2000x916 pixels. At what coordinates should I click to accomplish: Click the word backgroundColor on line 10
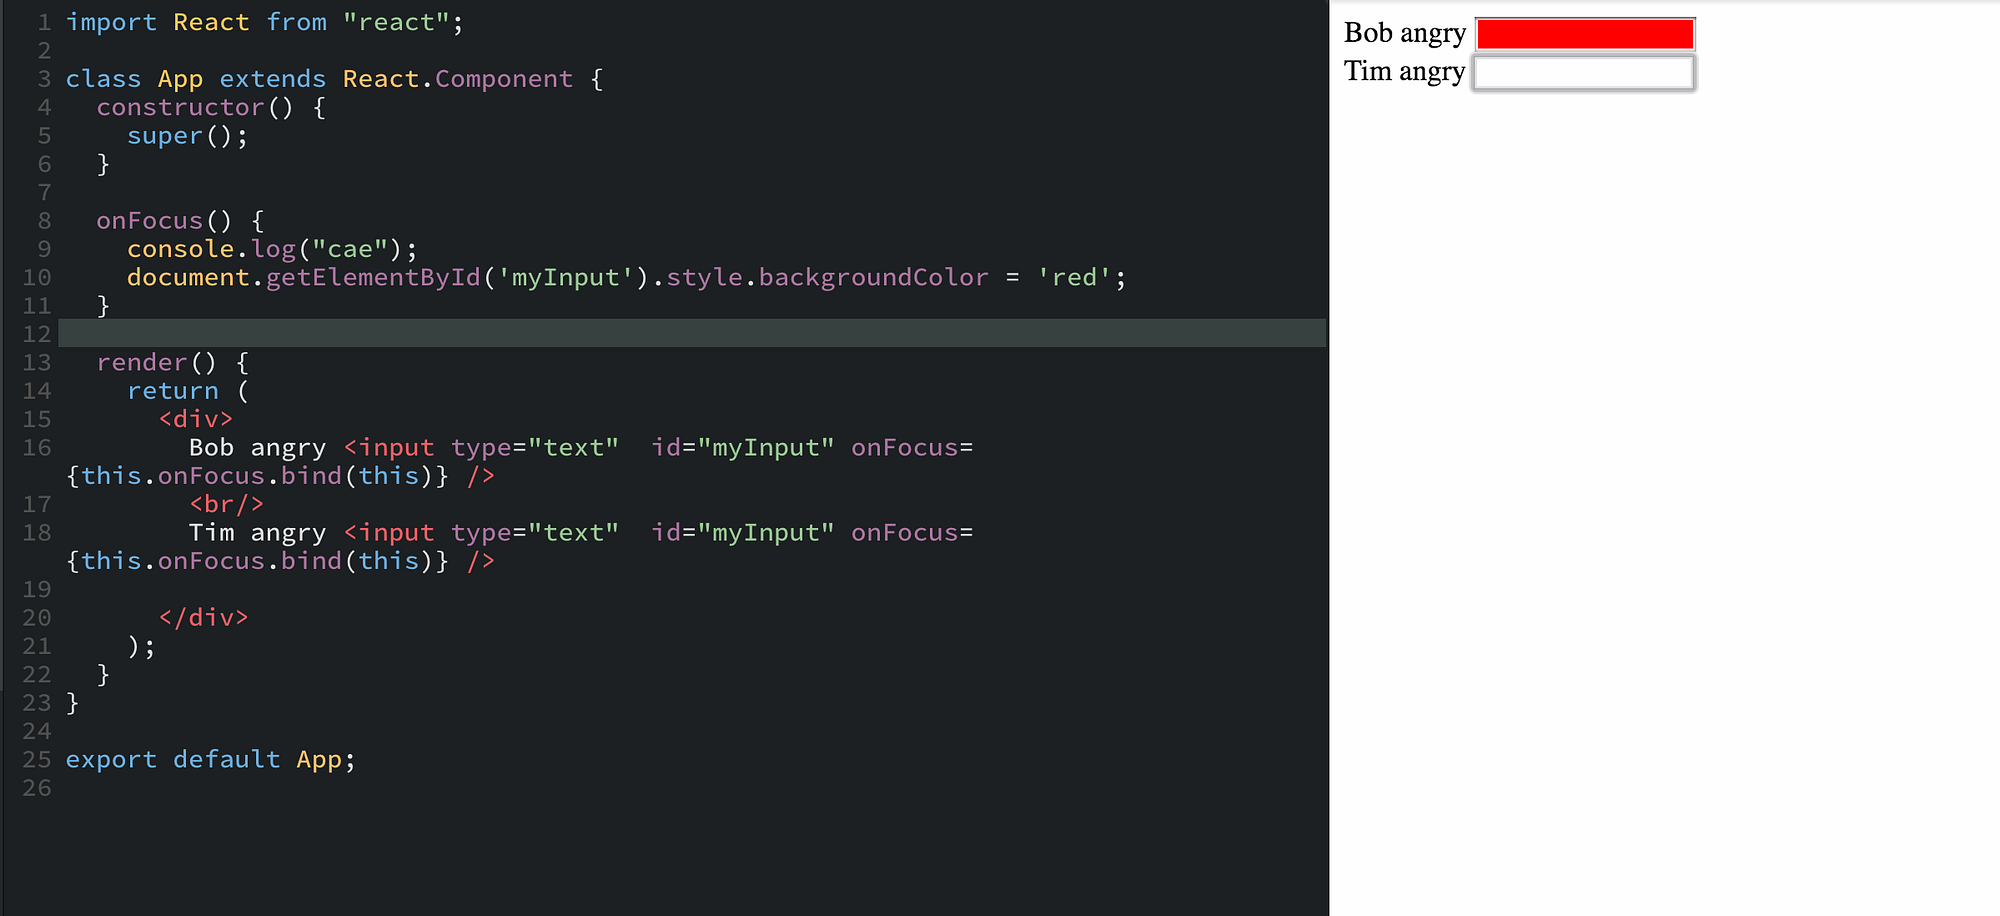[x=872, y=277]
